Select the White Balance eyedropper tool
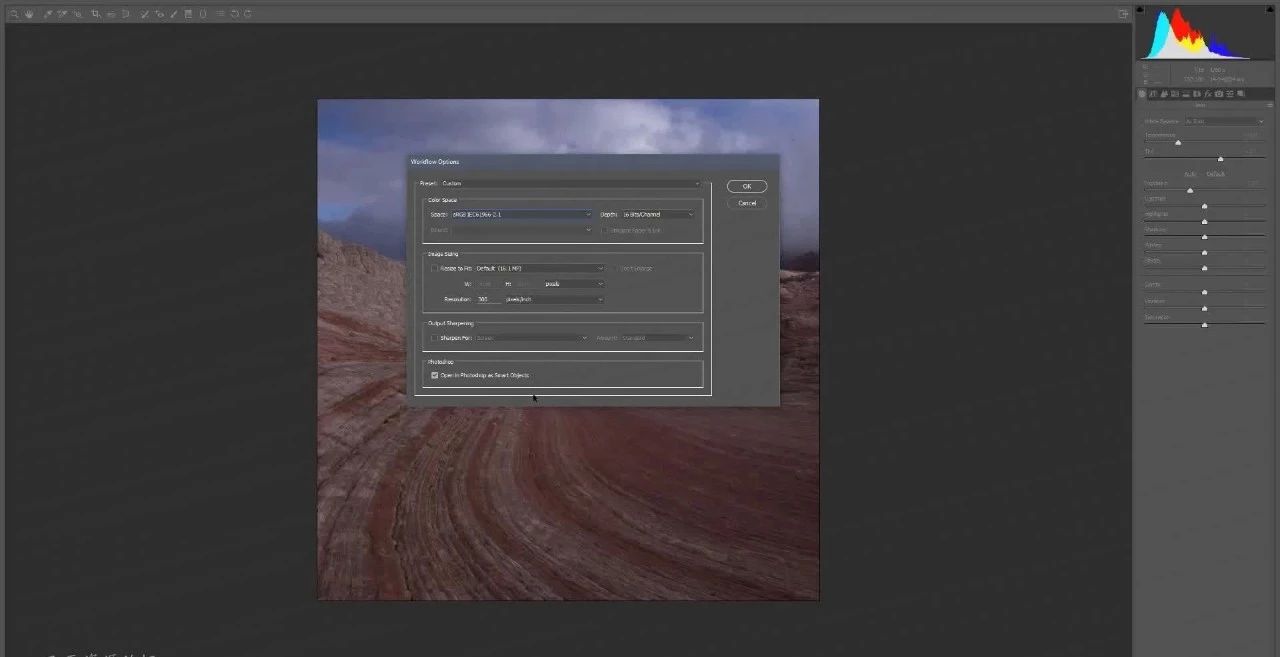 [x=47, y=14]
